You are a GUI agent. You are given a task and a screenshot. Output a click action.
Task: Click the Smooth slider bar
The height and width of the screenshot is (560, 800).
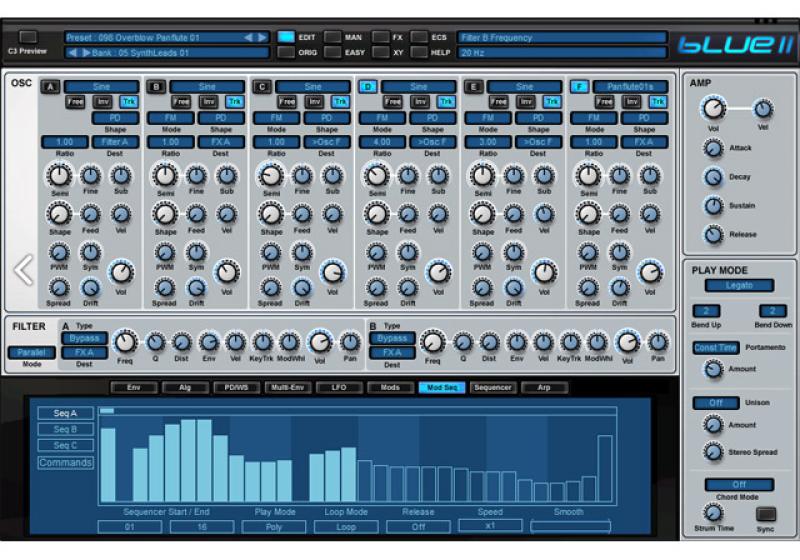coord(570,526)
